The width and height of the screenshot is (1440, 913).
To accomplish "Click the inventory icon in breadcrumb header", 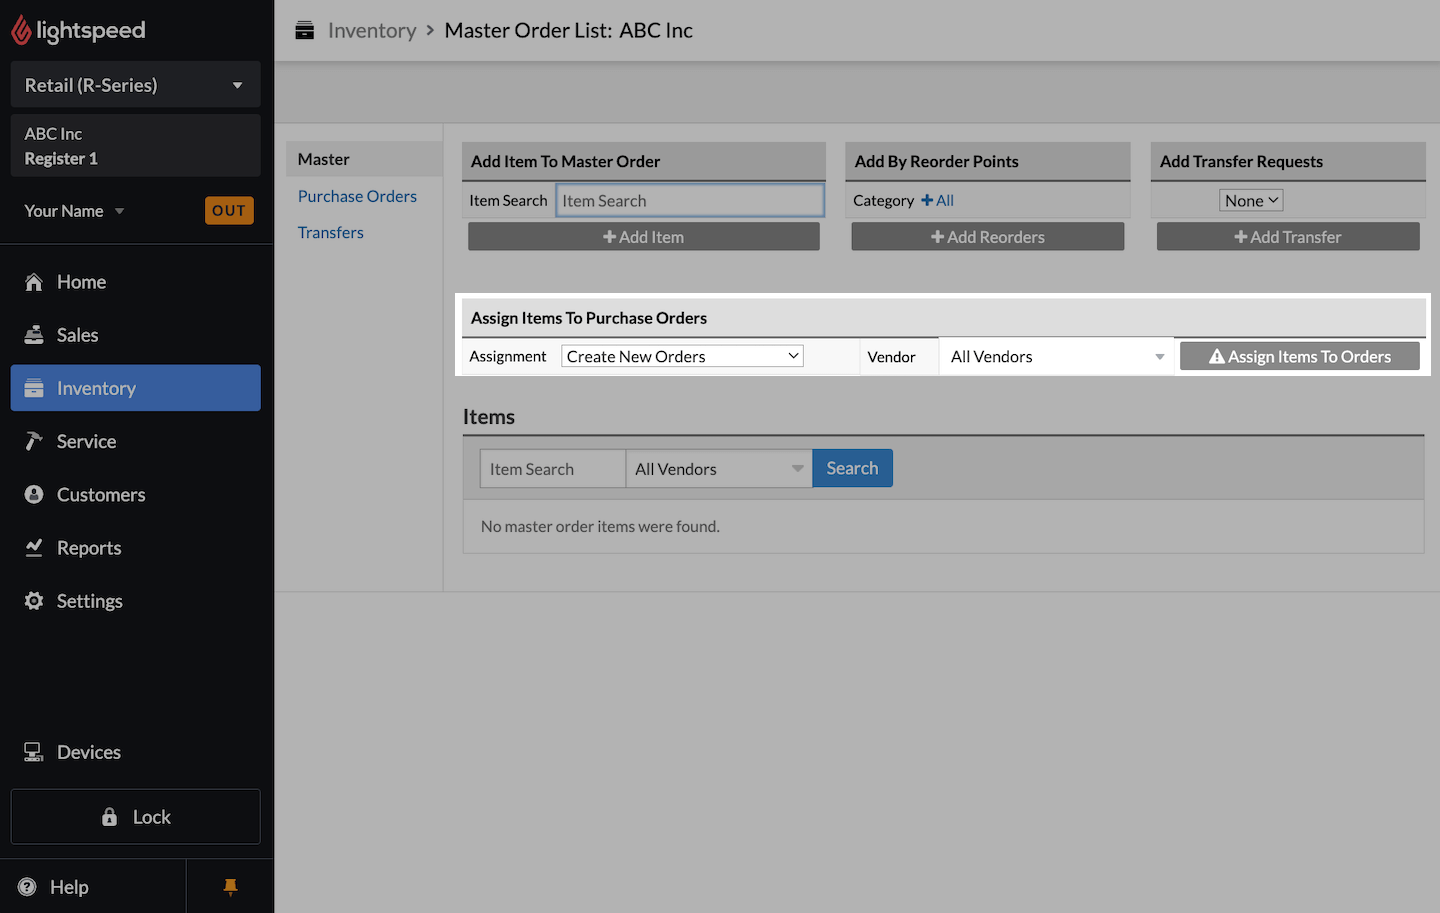I will coord(305,31).
